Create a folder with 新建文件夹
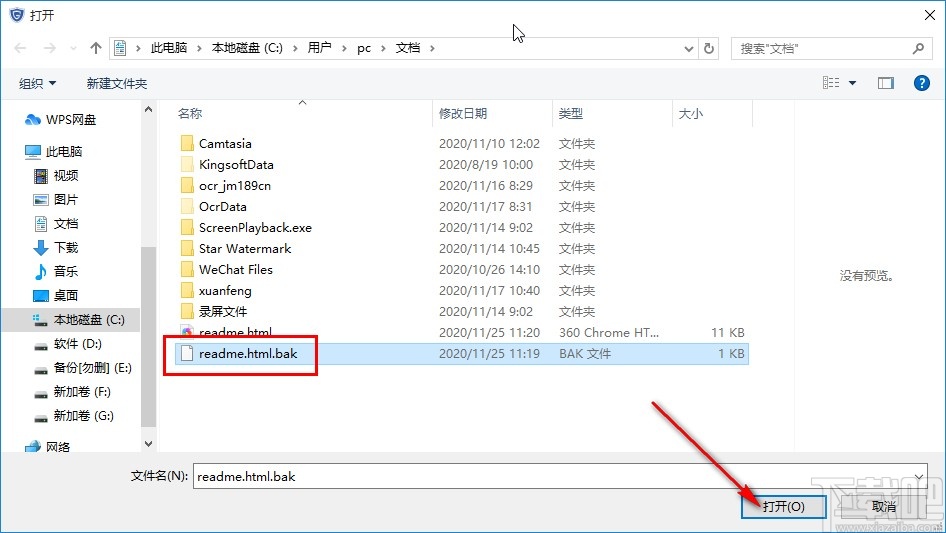 pyautogui.click(x=117, y=83)
